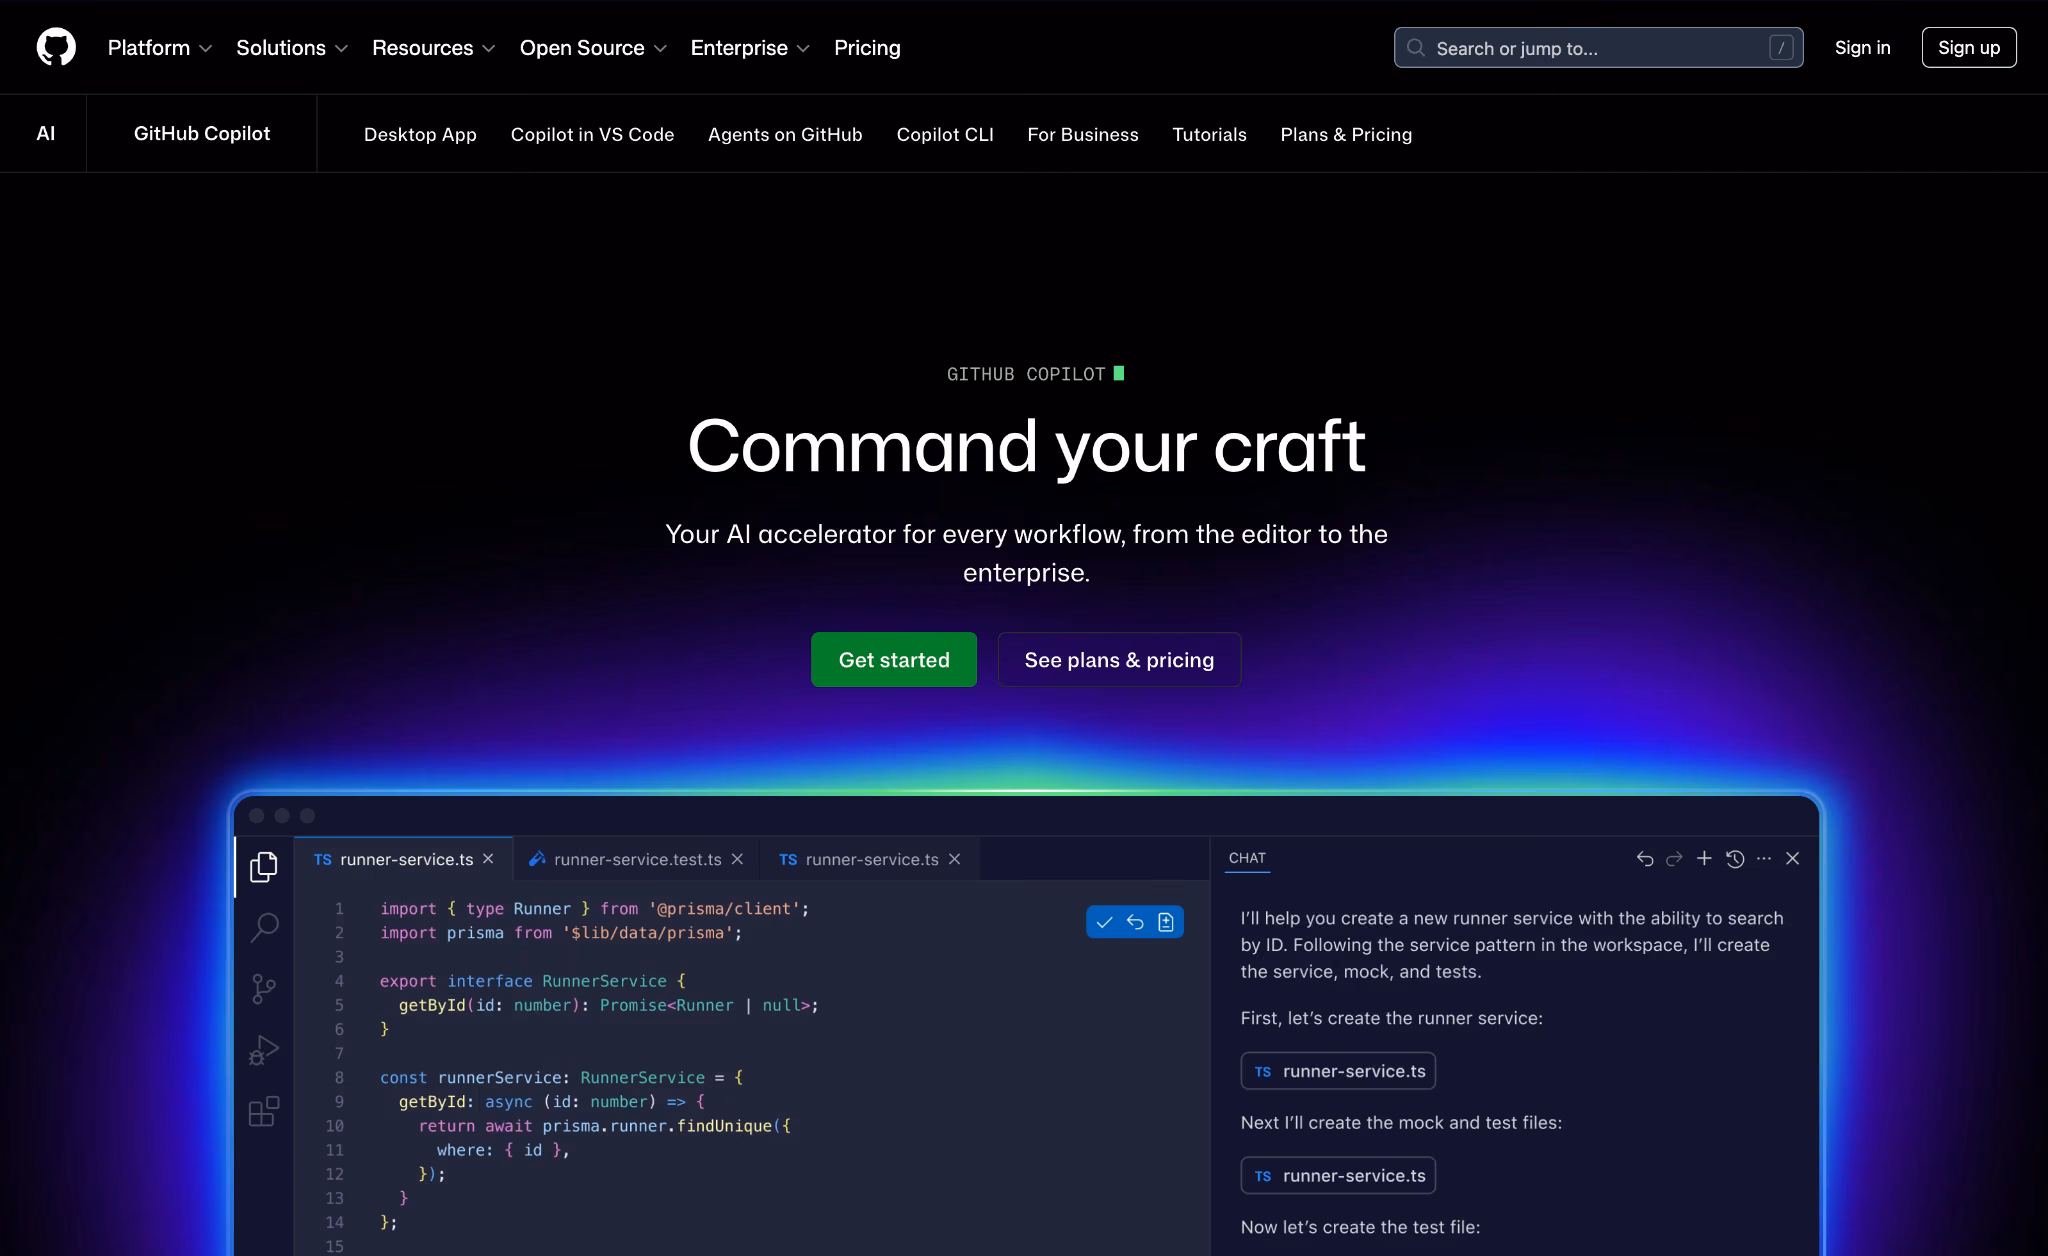Open Plans & Pricing subnav link
Screen dimensions: 2048x1256
[x=1346, y=134]
